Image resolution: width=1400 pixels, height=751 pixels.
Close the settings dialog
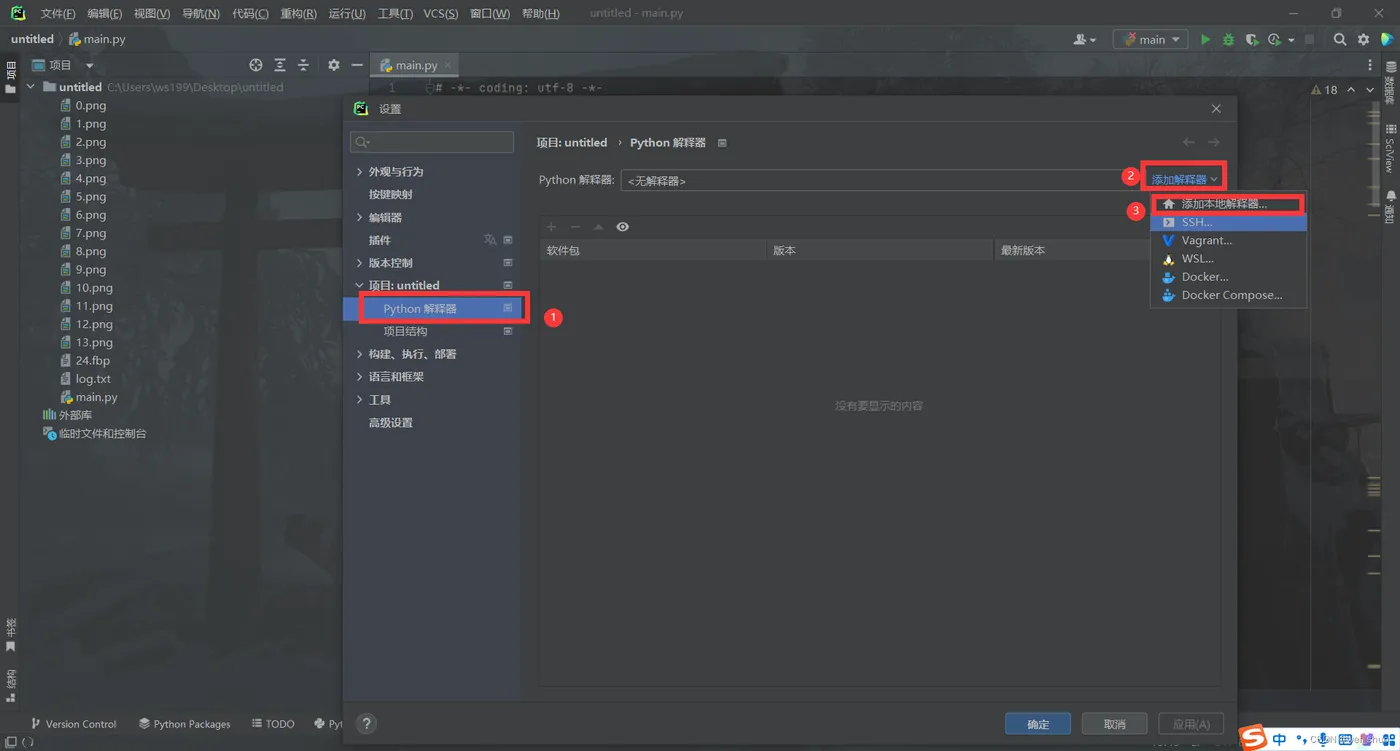tap(1216, 109)
